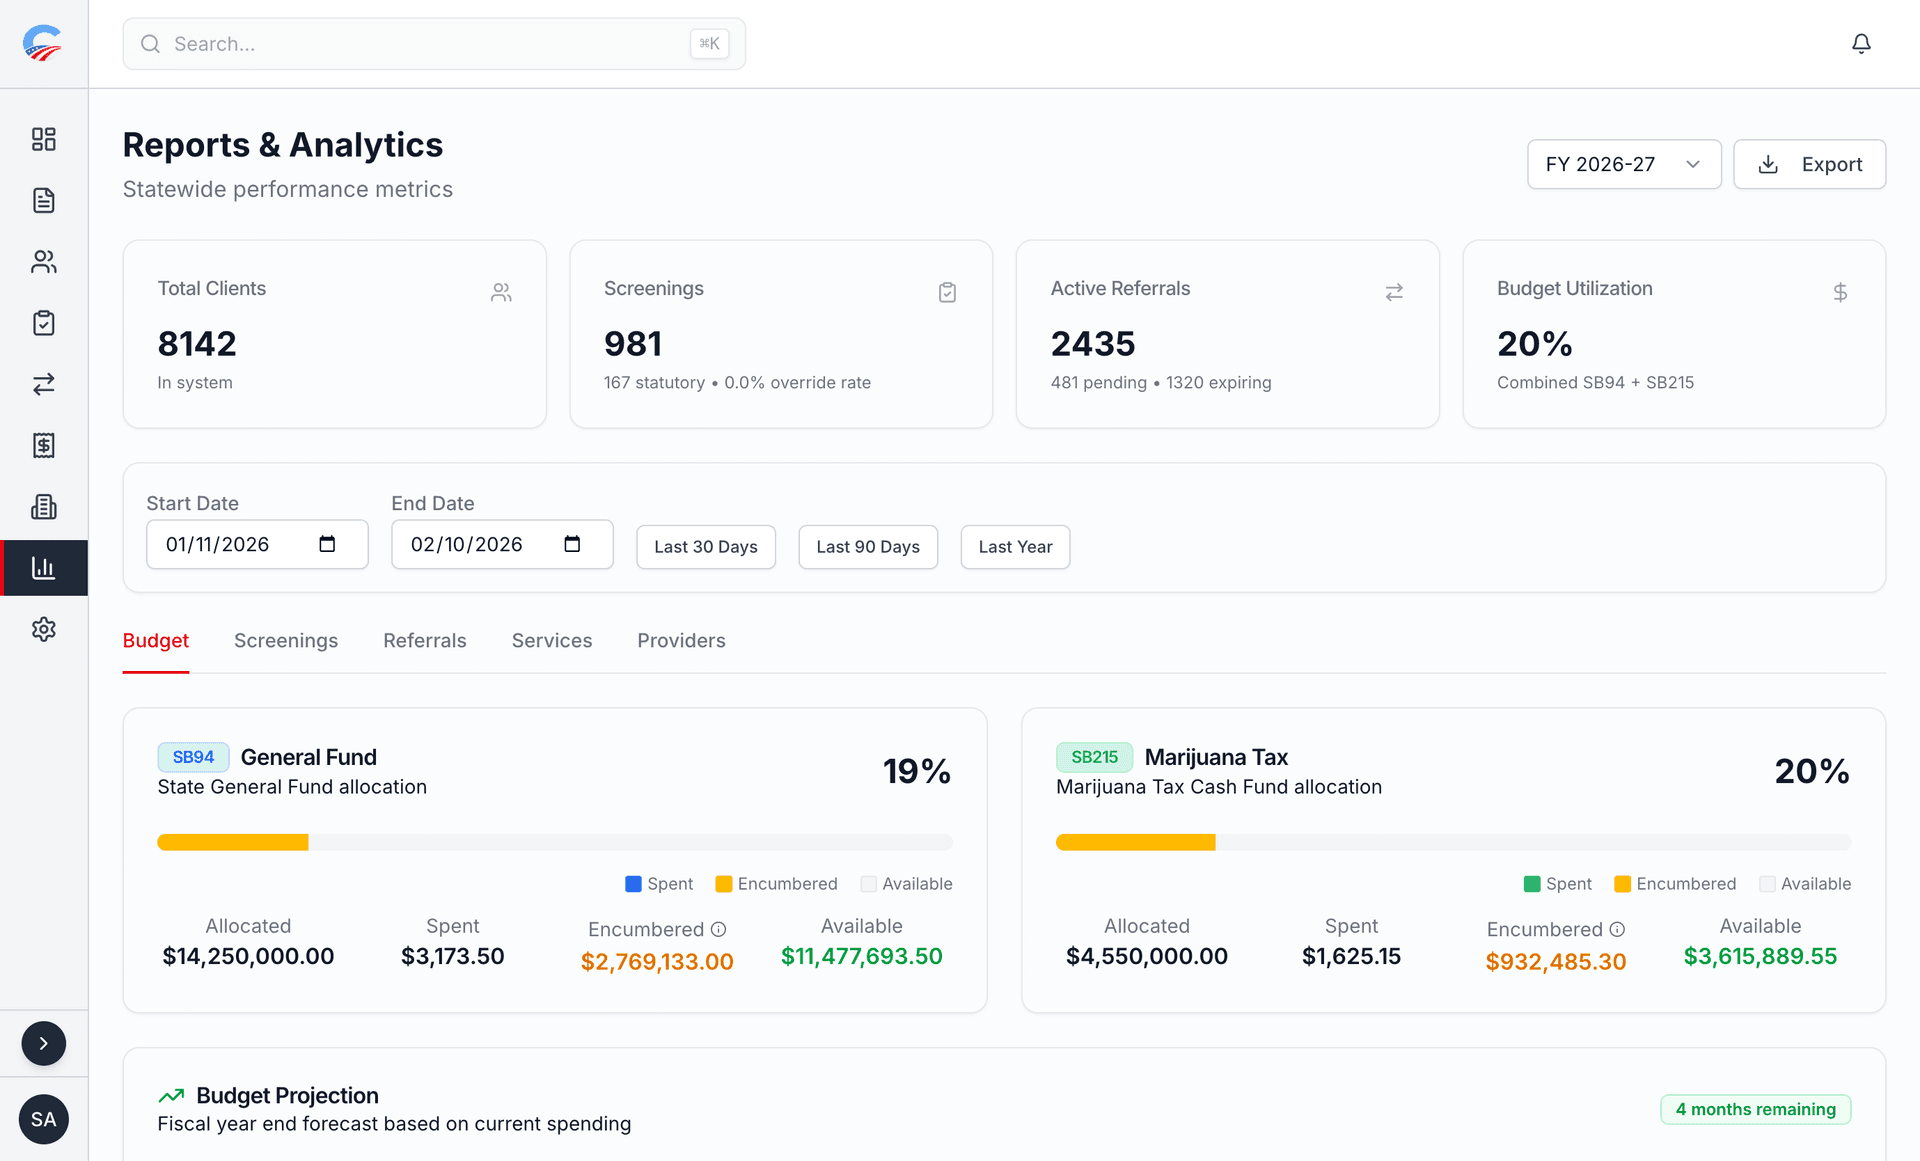Open the providers building icon in sidebar
Image resolution: width=1920 pixels, height=1161 pixels.
[x=43, y=507]
